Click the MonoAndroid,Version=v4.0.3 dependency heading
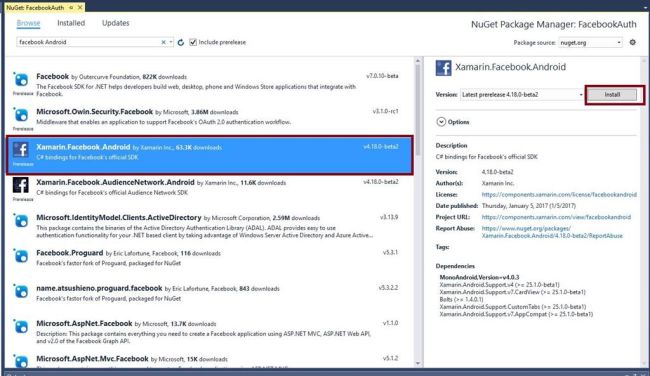The image size is (650, 376). (x=479, y=277)
